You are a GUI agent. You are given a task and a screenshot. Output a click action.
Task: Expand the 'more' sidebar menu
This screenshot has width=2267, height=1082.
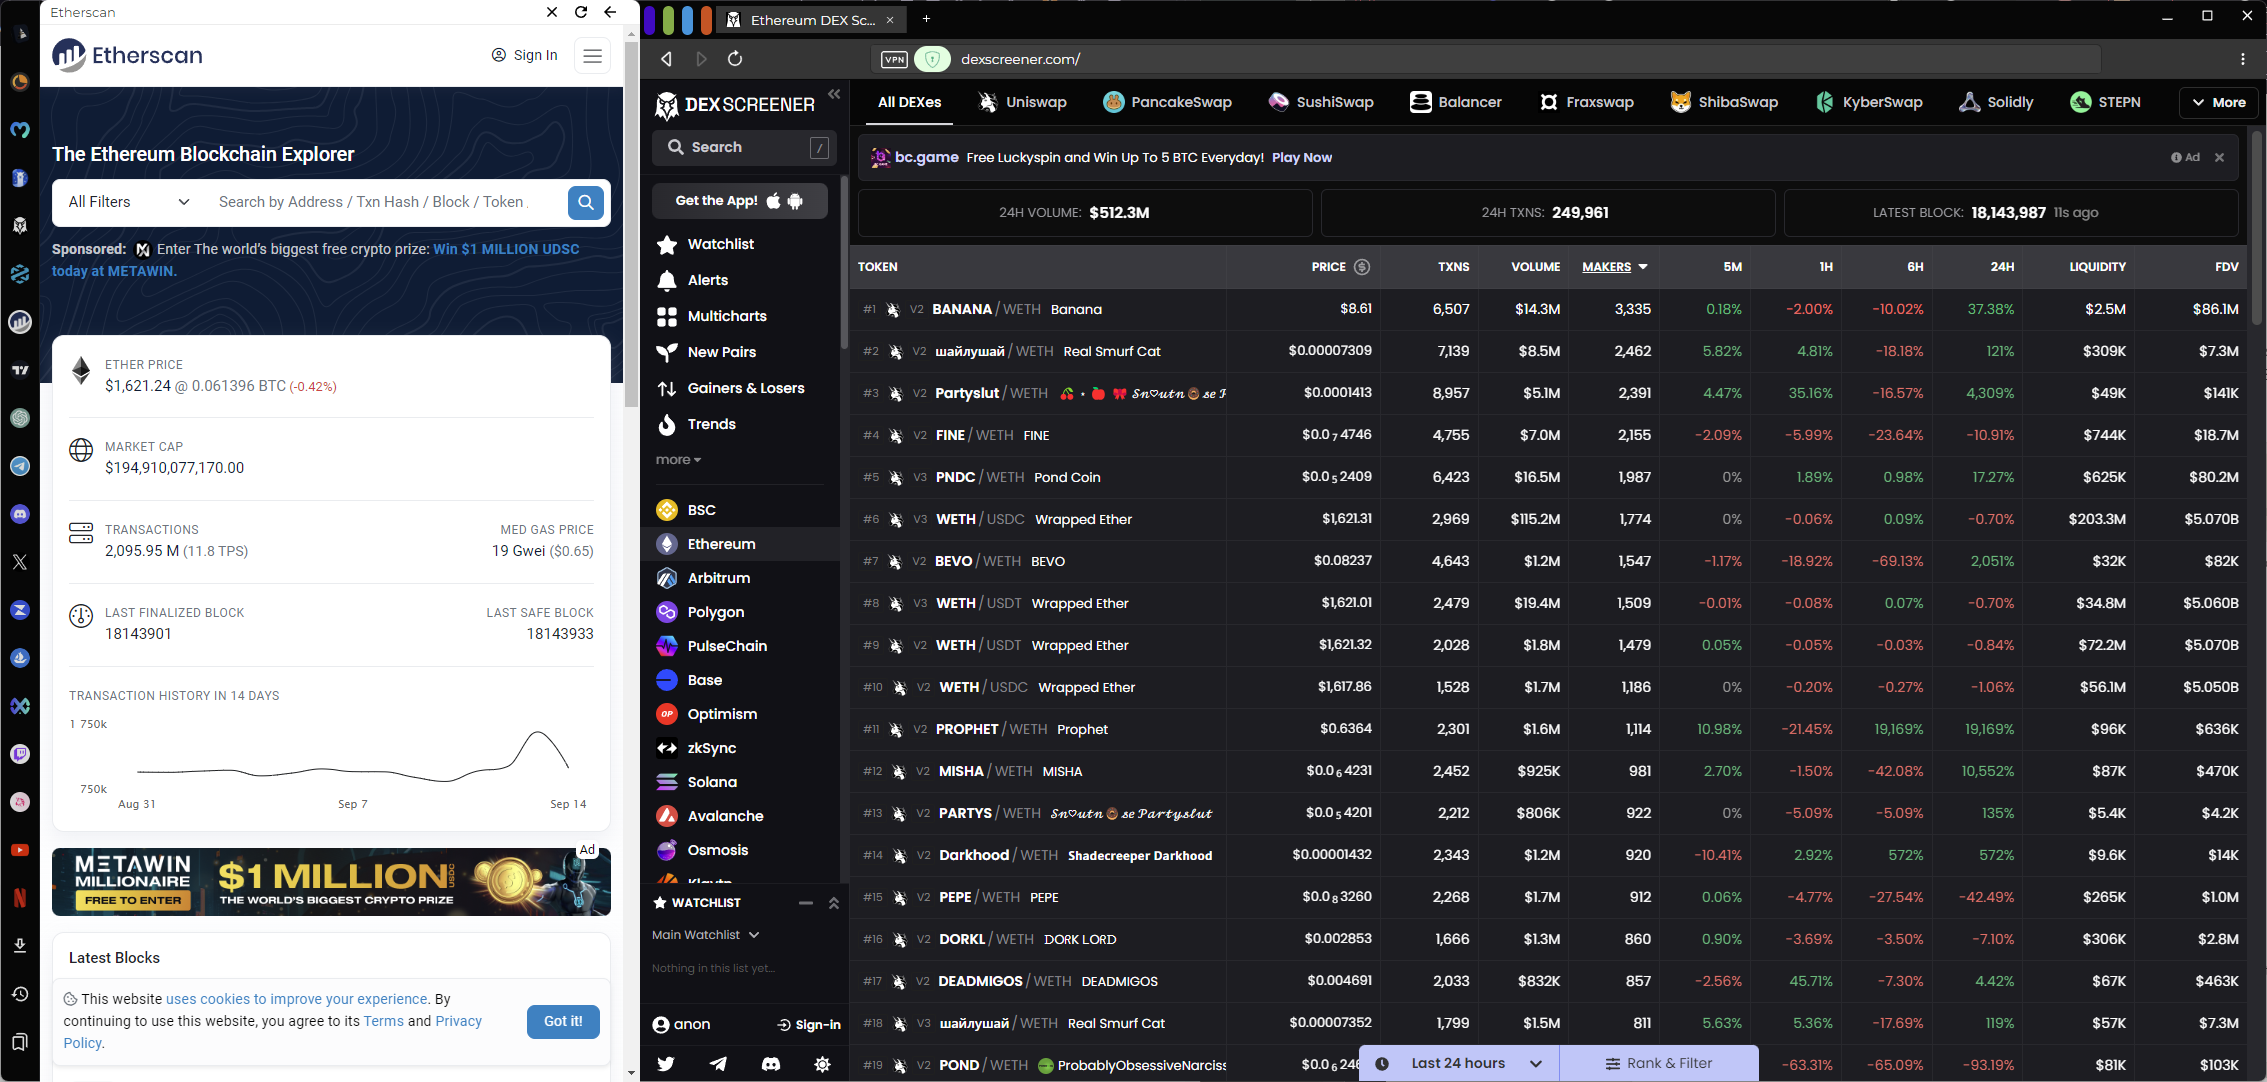[x=678, y=460]
